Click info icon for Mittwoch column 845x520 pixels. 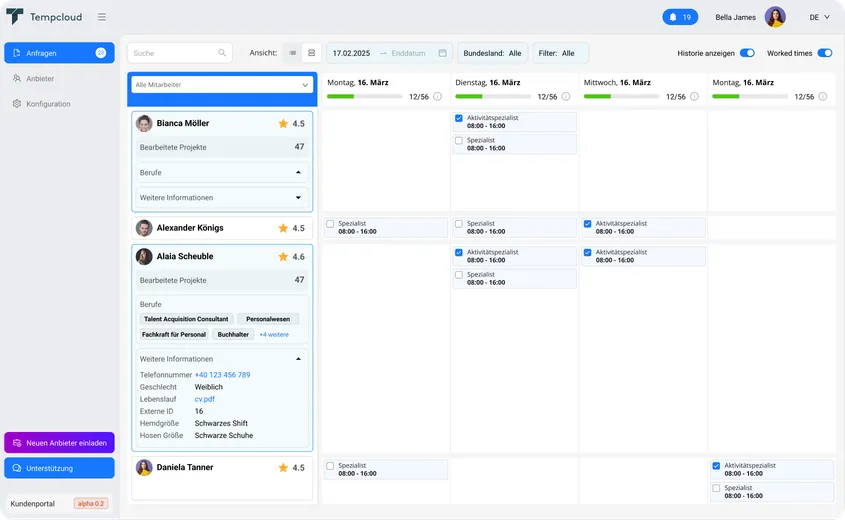pyautogui.click(x=695, y=96)
